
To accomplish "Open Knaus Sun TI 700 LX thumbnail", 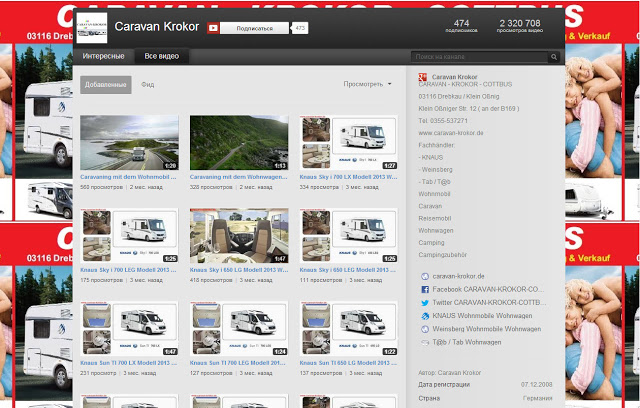I will 129,328.
